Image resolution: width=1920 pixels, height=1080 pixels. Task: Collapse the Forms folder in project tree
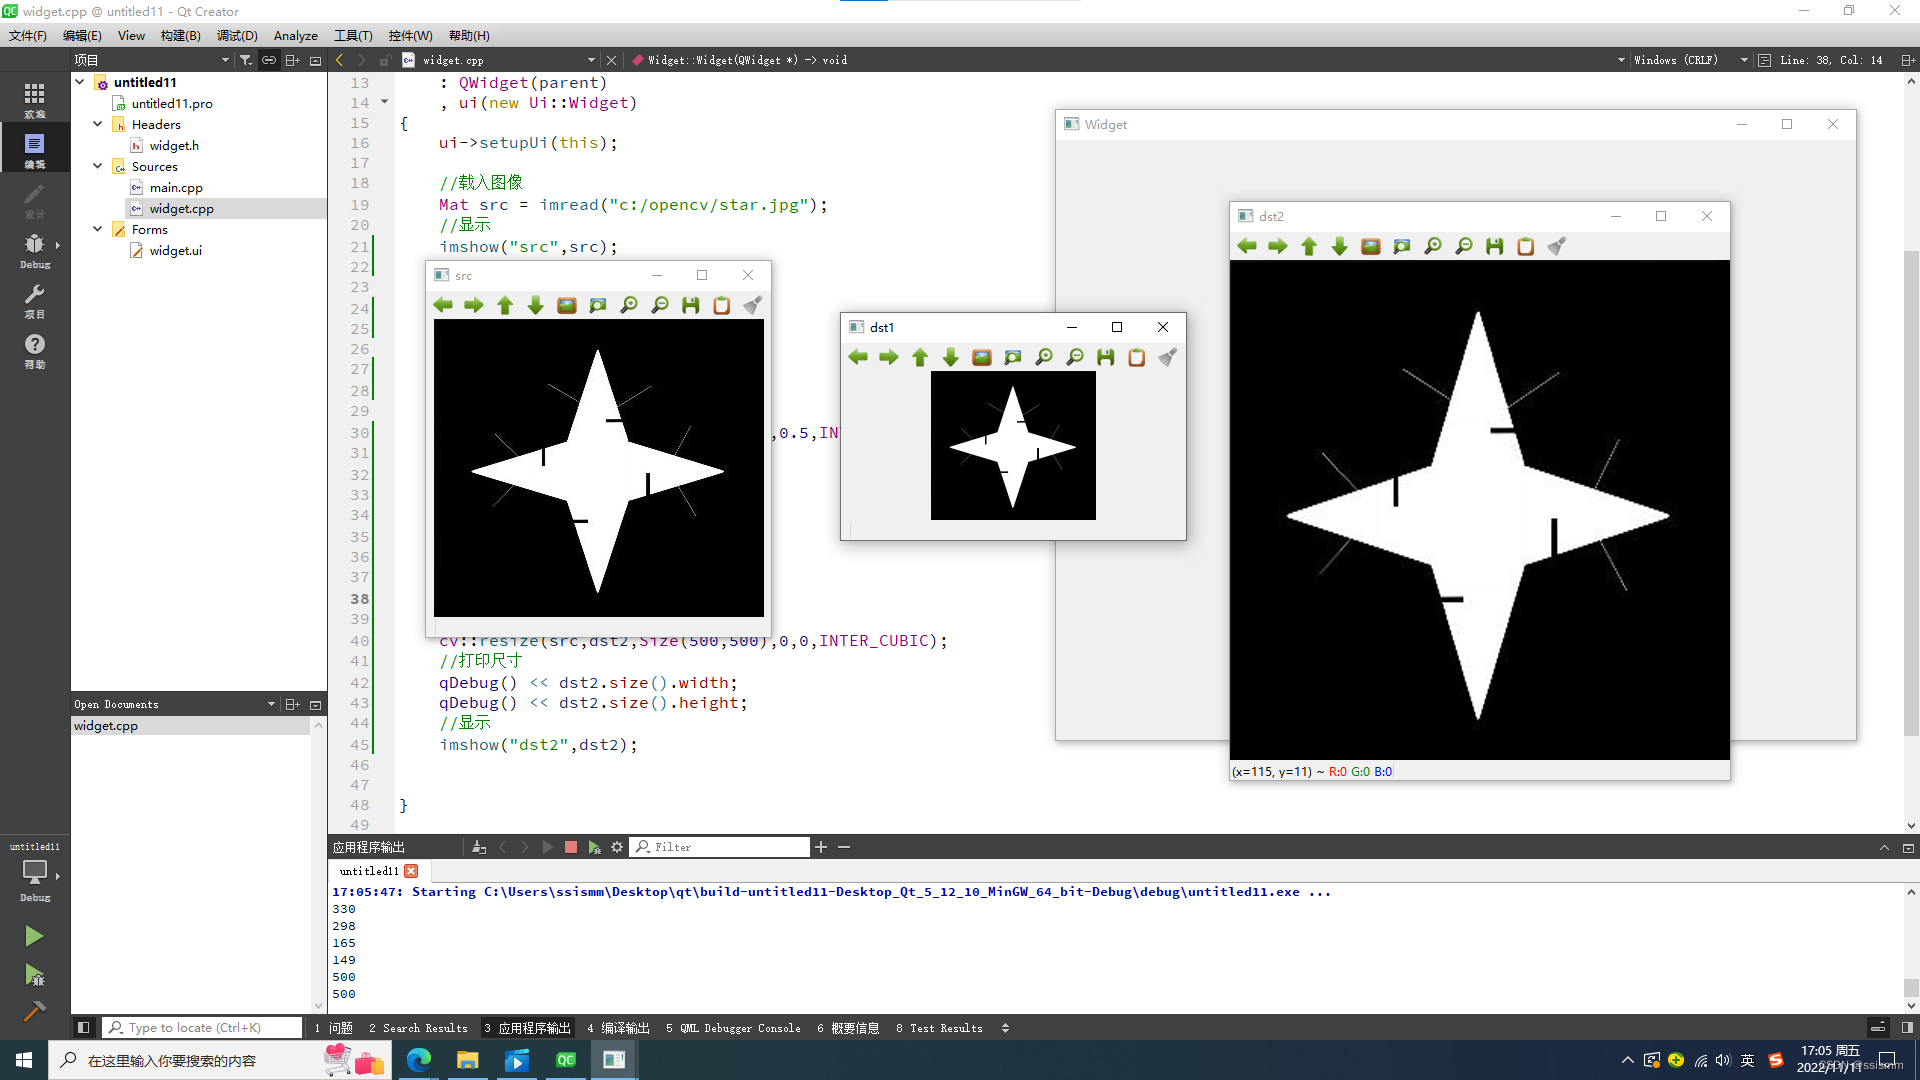pos(98,229)
